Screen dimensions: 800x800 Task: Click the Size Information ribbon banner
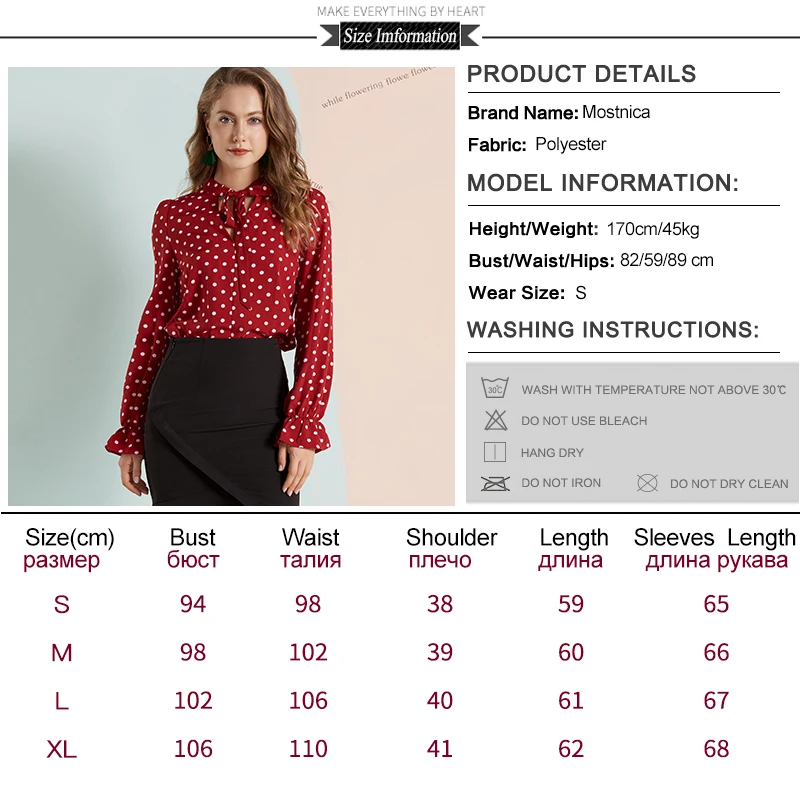(400, 36)
